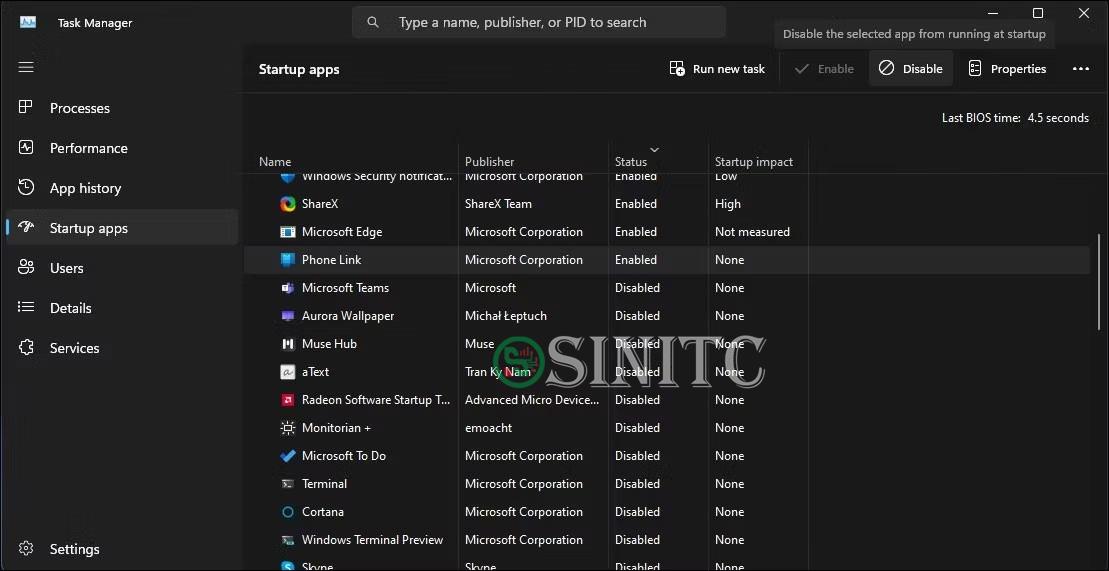Viewport: 1109px width, 571px height.
Task: Click the Windows Terminal Preview icon
Action: pyautogui.click(x=288, y=540)
